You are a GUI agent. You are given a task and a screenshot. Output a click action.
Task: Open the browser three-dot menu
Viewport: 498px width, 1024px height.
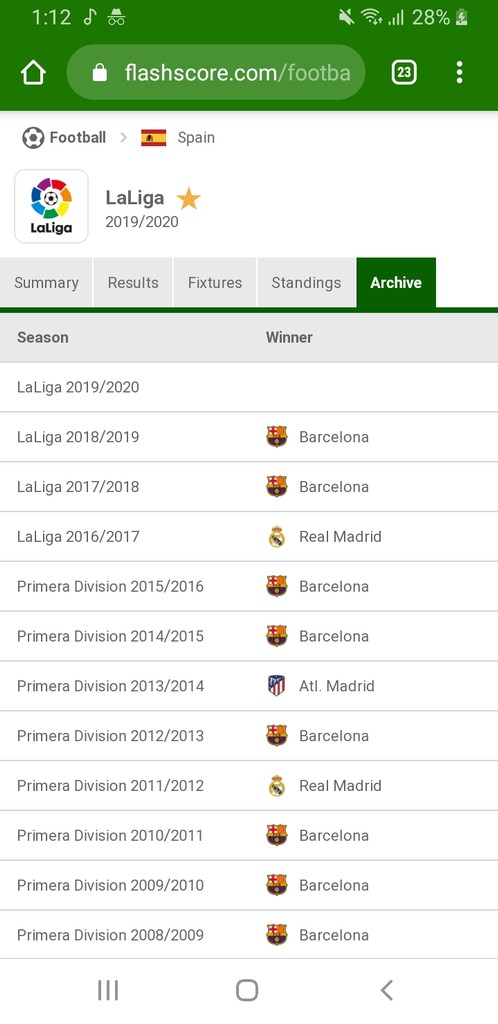[x=459, y=72]
